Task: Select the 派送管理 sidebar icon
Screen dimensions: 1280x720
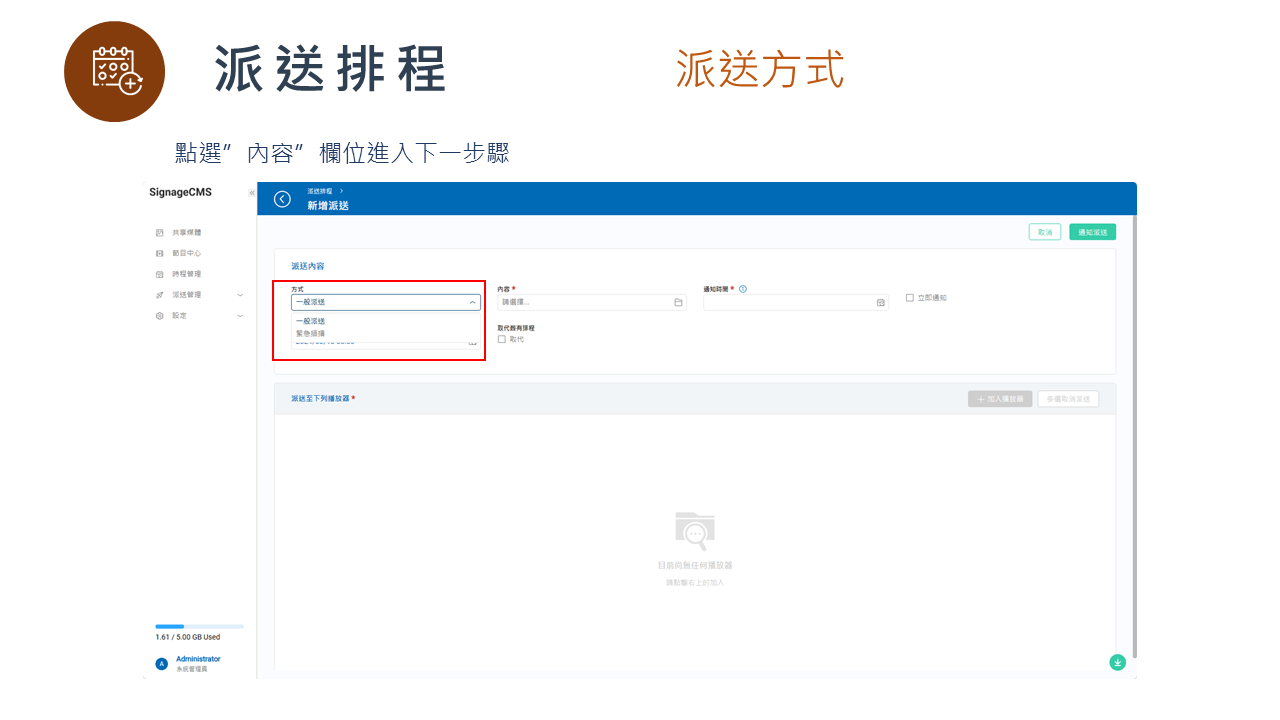Action: tap(160, 295)
